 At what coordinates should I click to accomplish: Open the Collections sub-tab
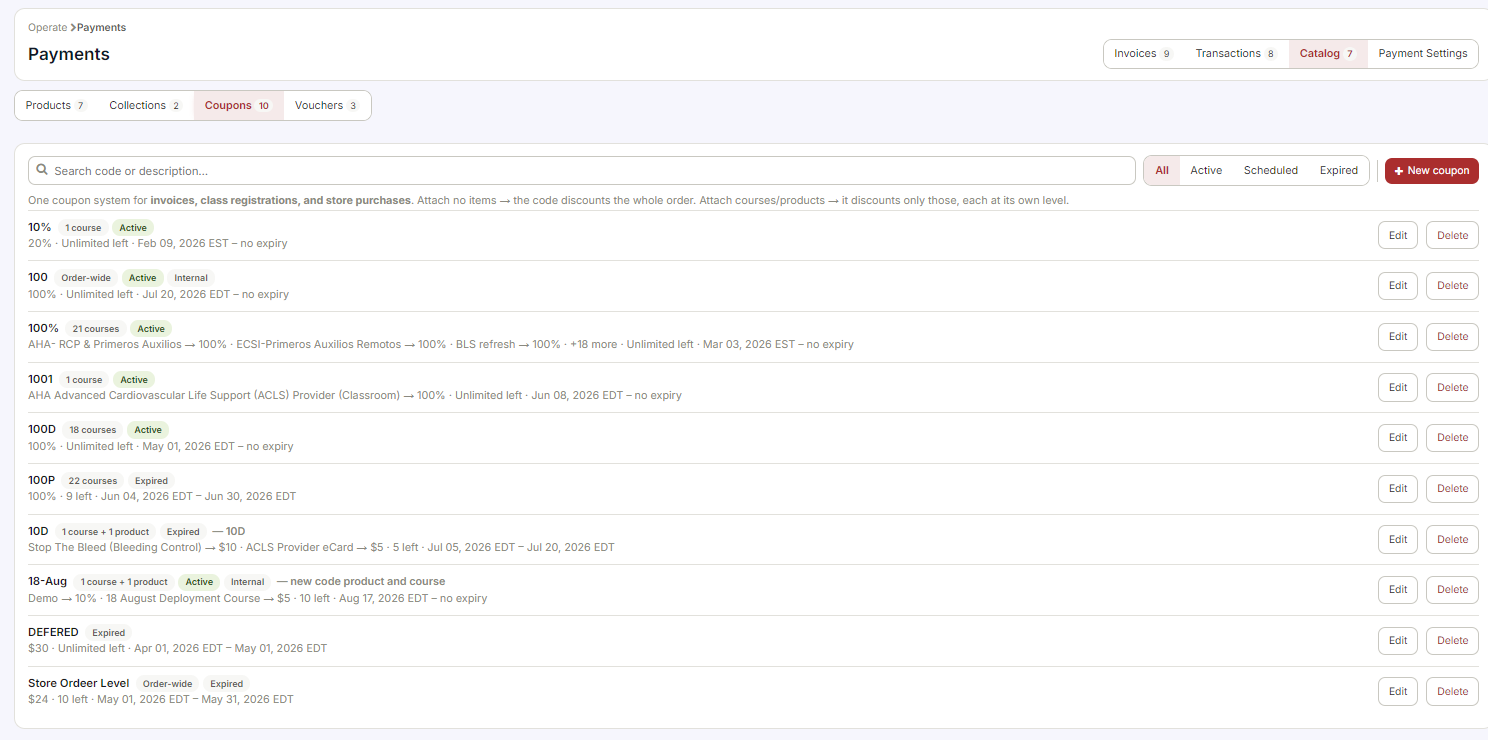click(x=146, y=106)
